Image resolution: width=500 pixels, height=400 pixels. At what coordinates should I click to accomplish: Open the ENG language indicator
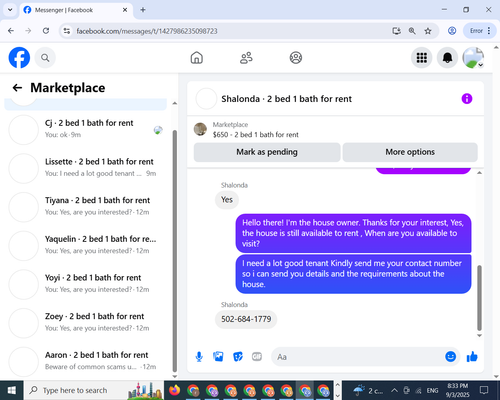point(432,390)
